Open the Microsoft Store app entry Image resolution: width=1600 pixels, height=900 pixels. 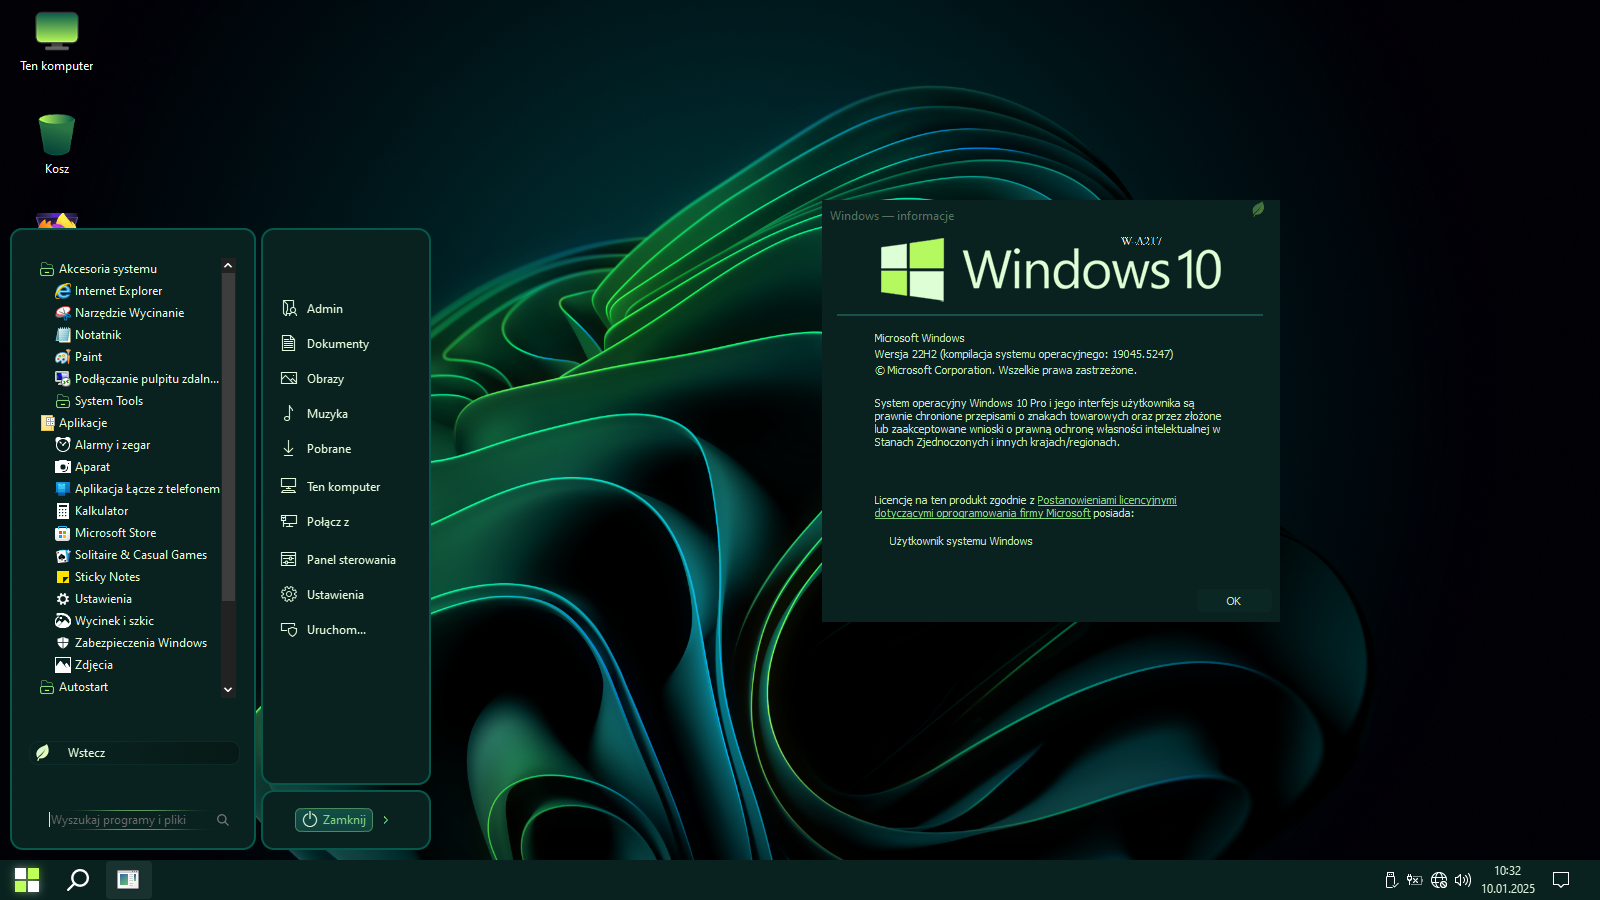point(115,533)
